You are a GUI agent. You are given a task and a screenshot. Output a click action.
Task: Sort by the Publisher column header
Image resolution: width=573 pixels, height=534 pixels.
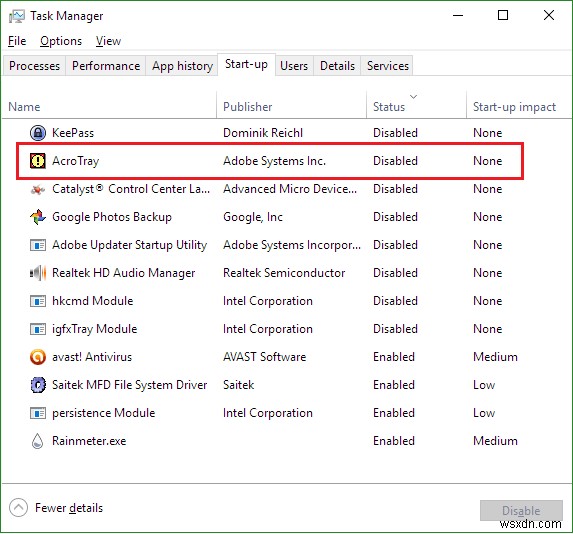pos(247,107)
